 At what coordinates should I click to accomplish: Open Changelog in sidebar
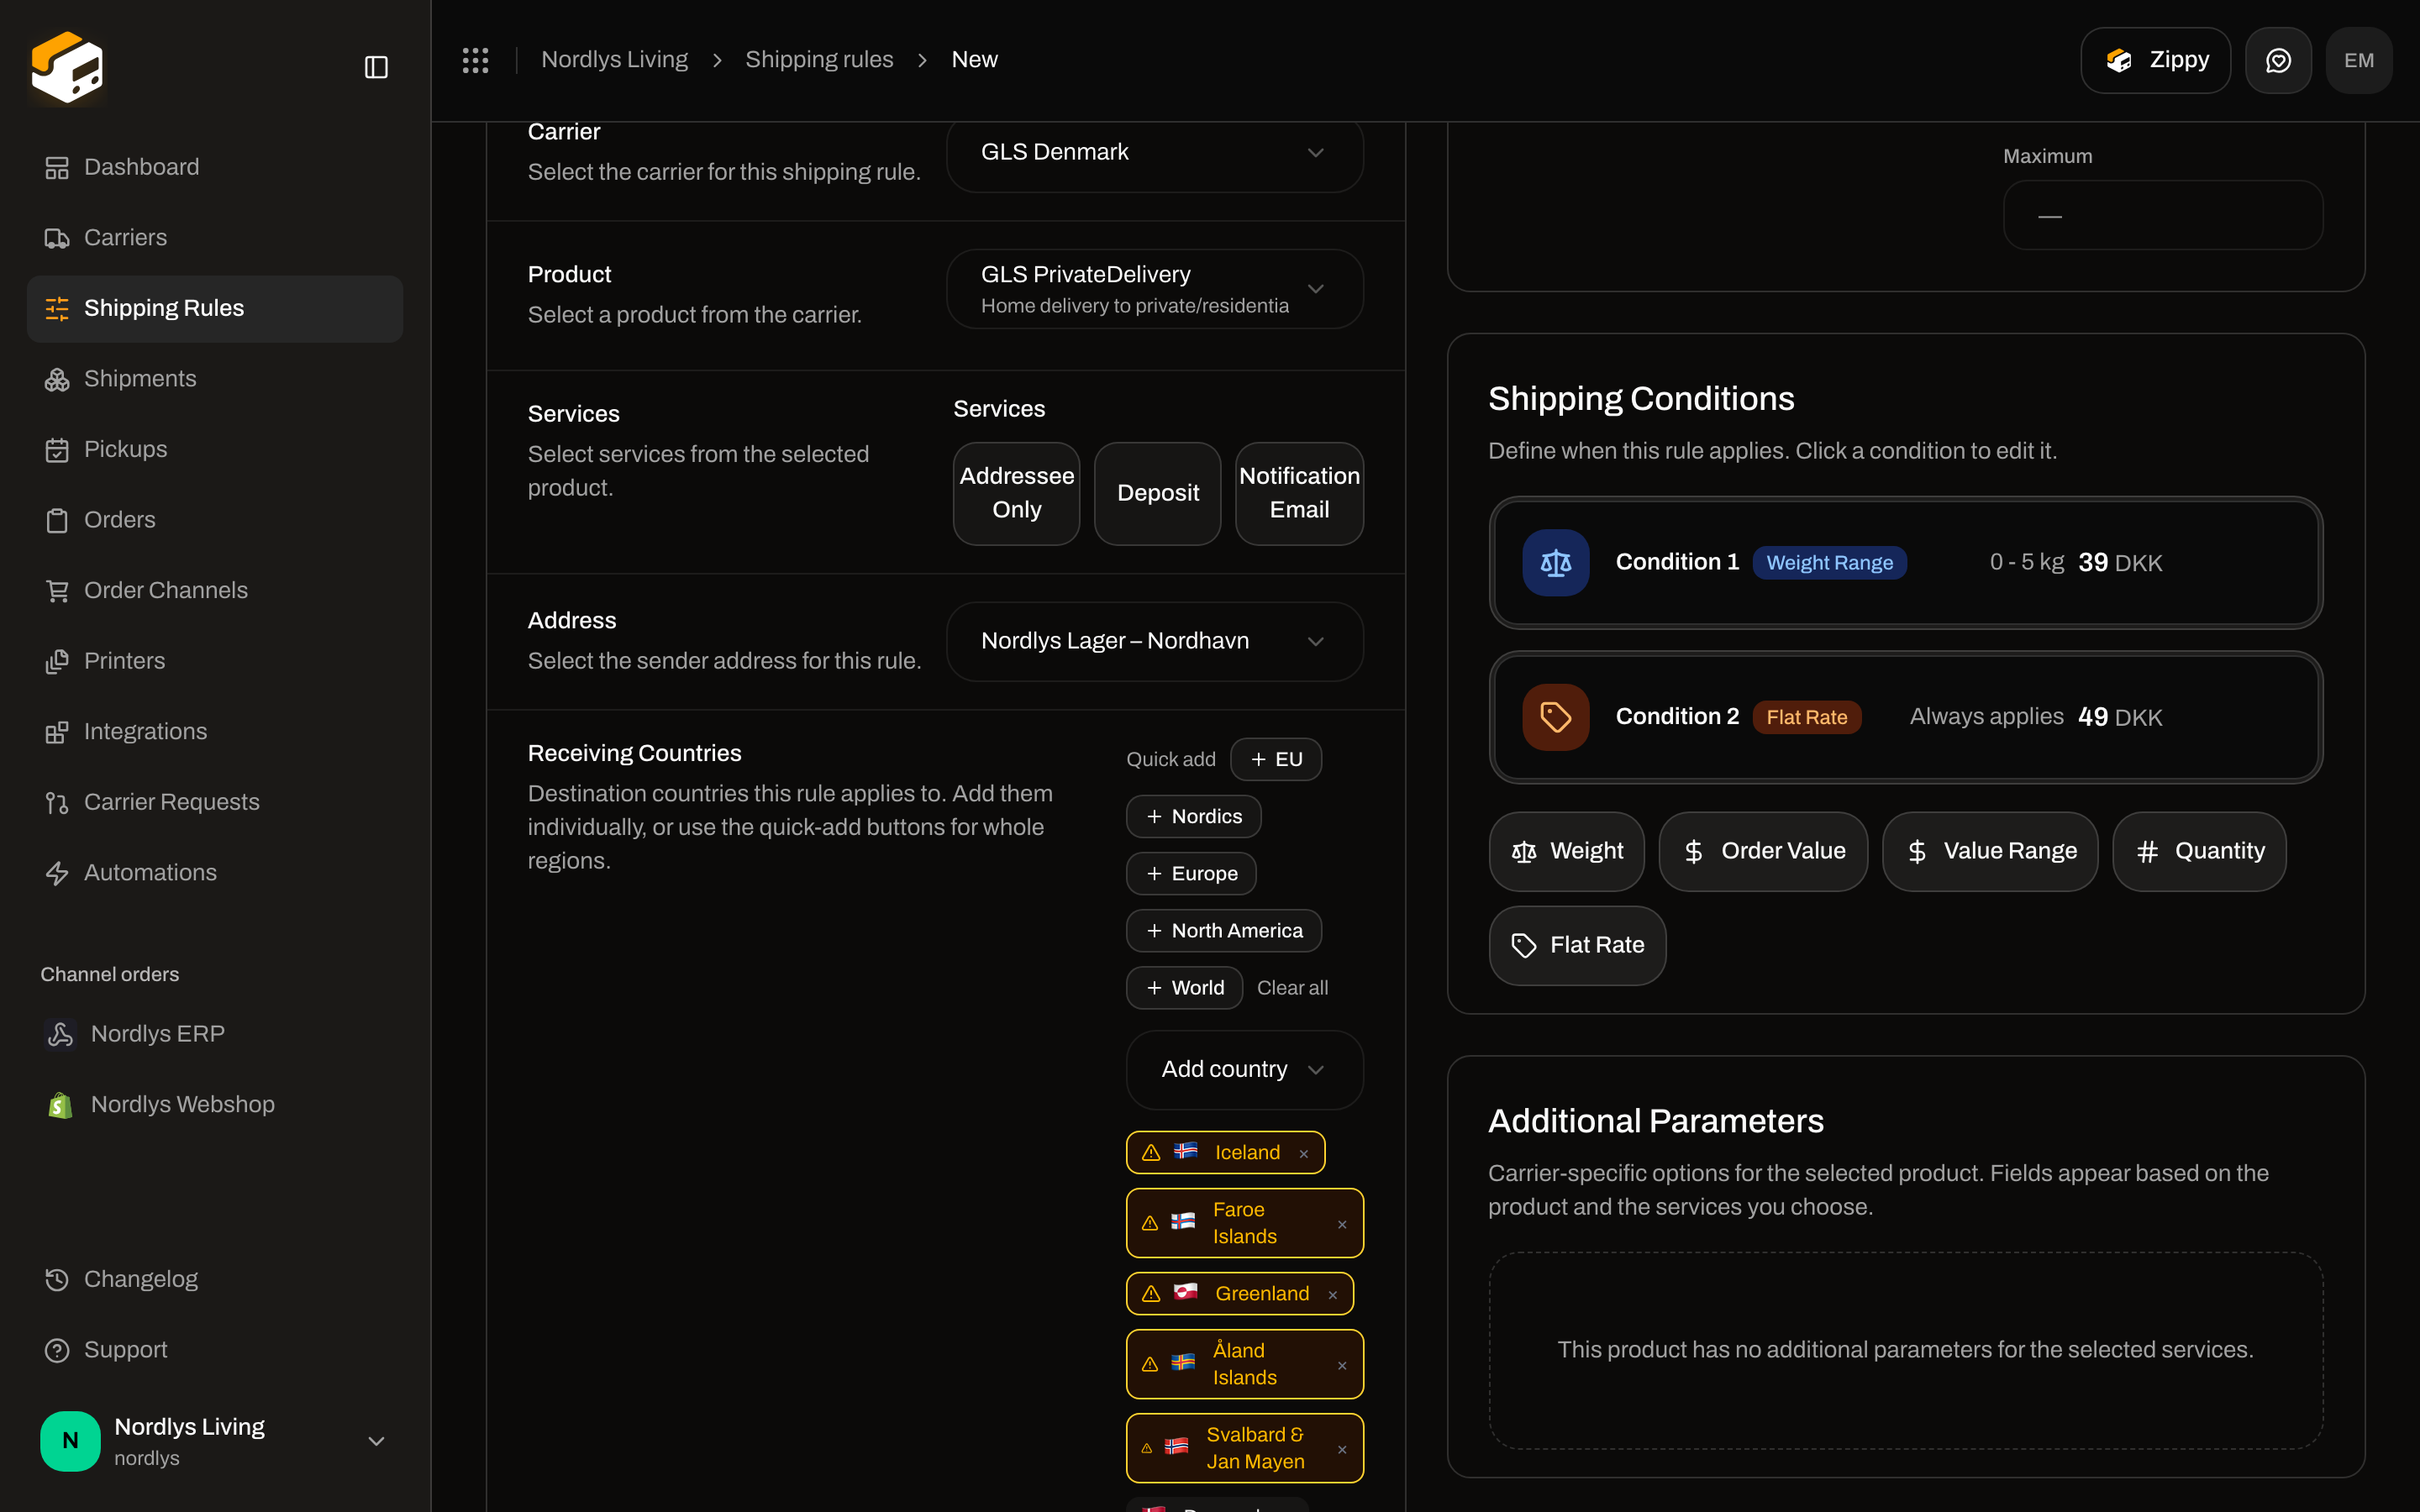click(215, 1280)
